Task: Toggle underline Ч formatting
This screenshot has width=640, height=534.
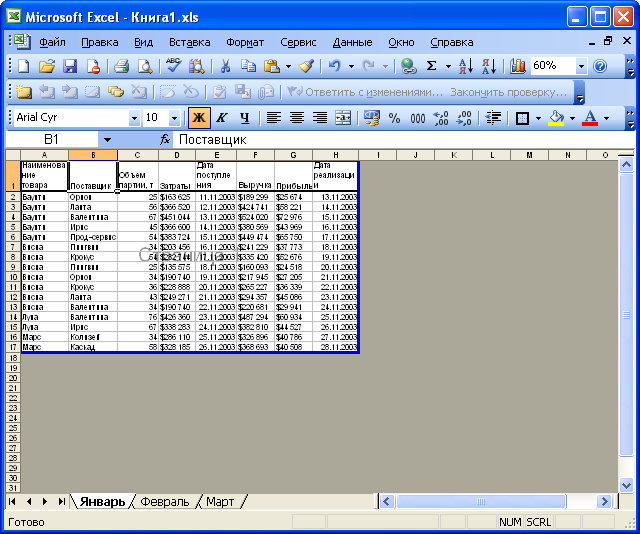Action: point(244,118)
